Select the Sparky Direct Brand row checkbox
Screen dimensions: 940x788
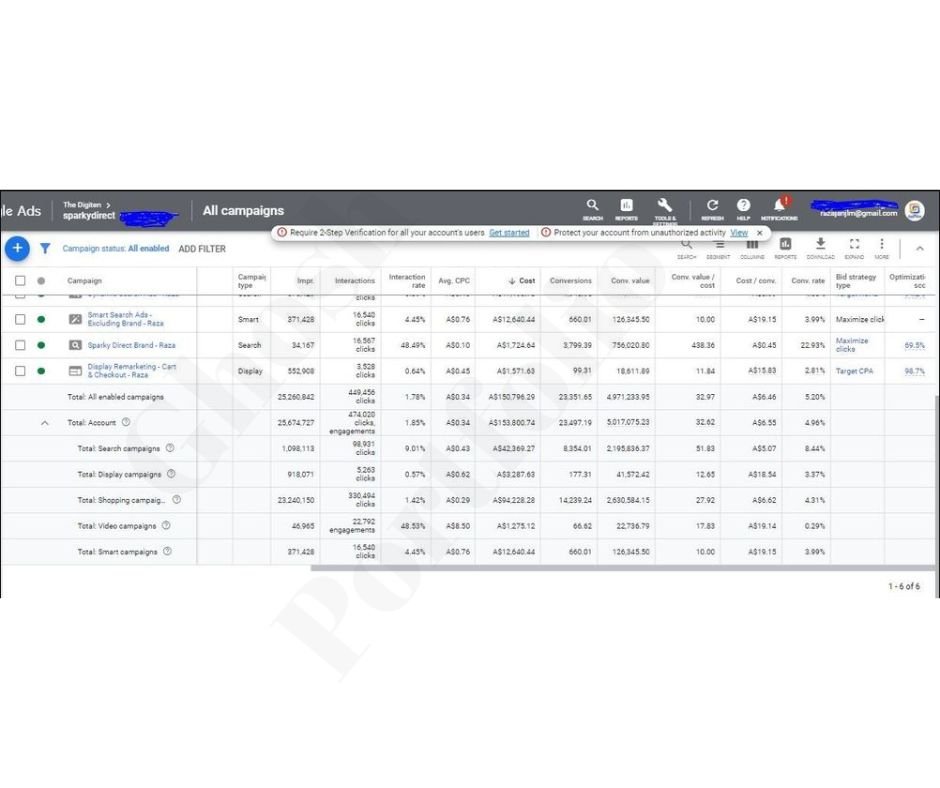[20, 345]
